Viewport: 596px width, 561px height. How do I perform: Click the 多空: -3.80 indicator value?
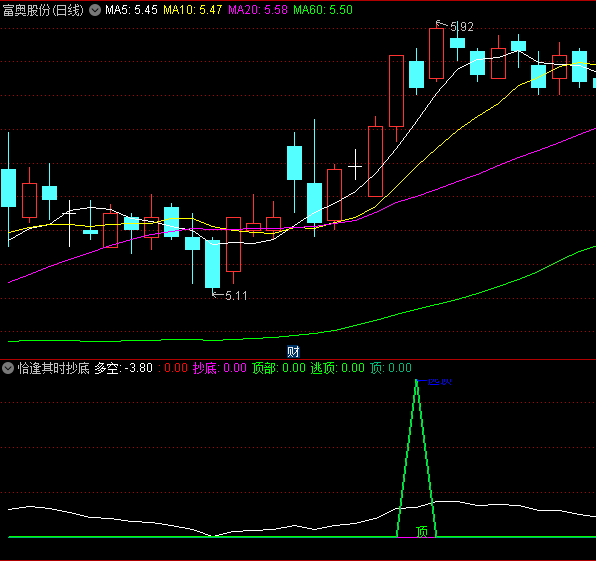tap(124, 368)
